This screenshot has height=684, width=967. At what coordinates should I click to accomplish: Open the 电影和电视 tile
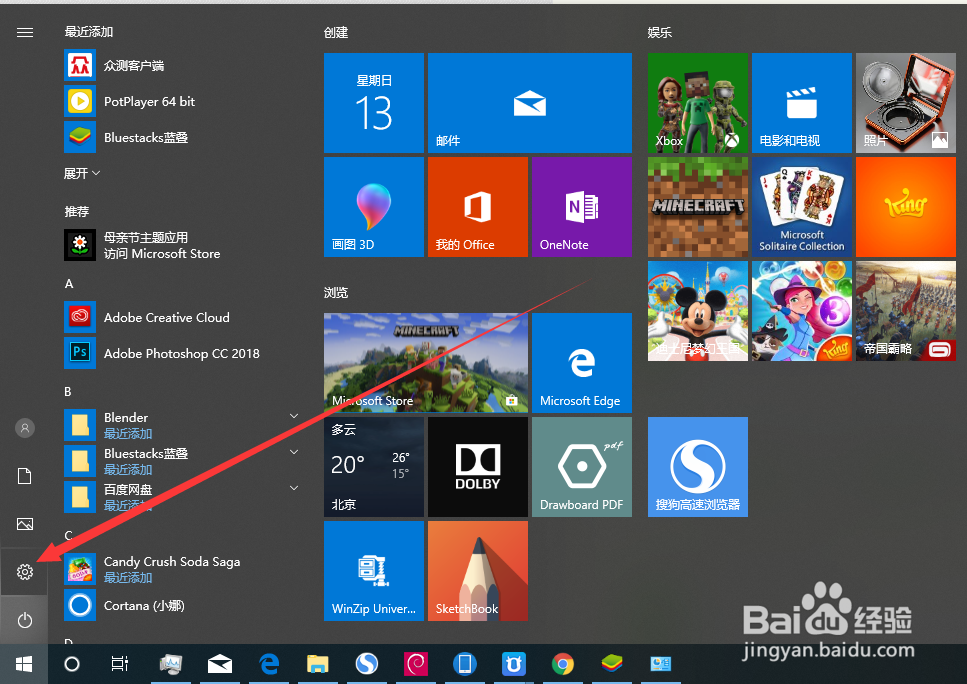click(802, 102)
